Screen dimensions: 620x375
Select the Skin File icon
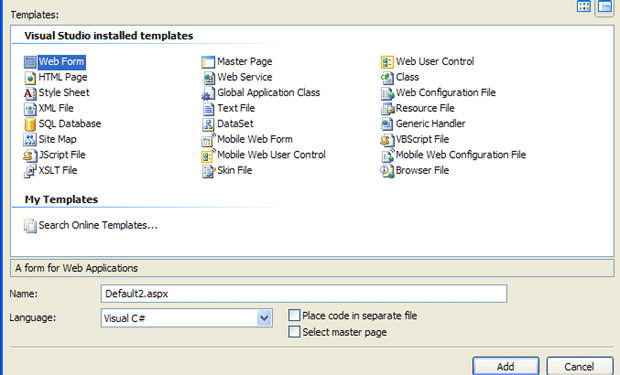tap(208, 170)
